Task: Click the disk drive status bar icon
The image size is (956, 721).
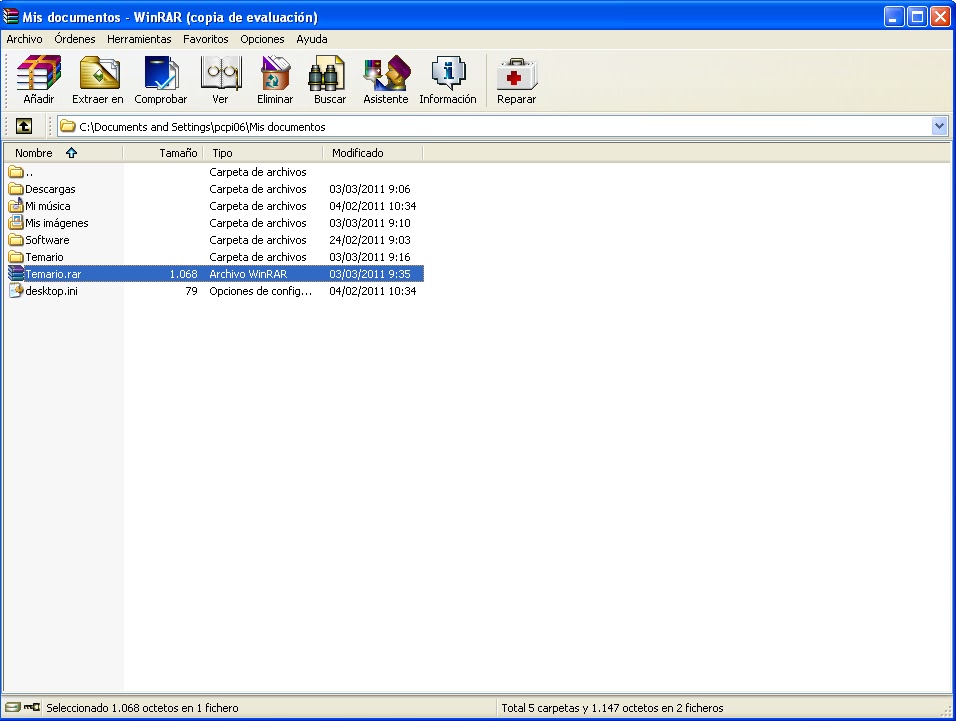Action: point(12,707)
